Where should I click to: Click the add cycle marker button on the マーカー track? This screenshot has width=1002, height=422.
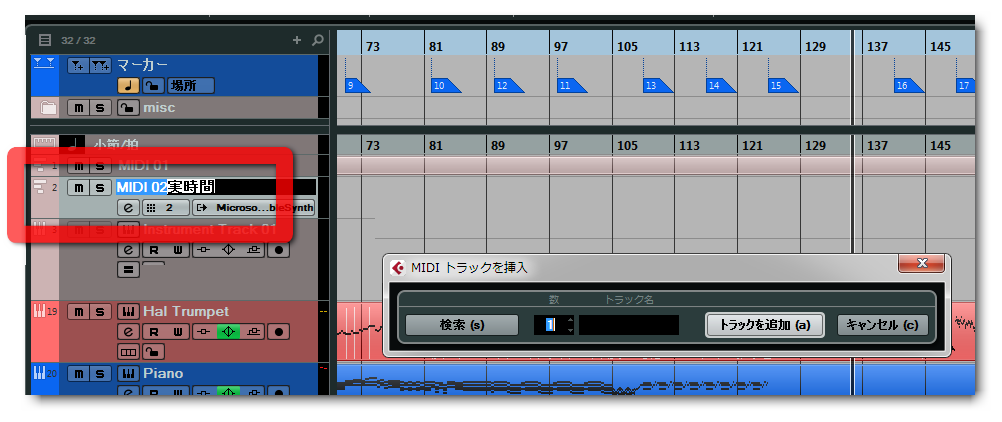point(101,65)
